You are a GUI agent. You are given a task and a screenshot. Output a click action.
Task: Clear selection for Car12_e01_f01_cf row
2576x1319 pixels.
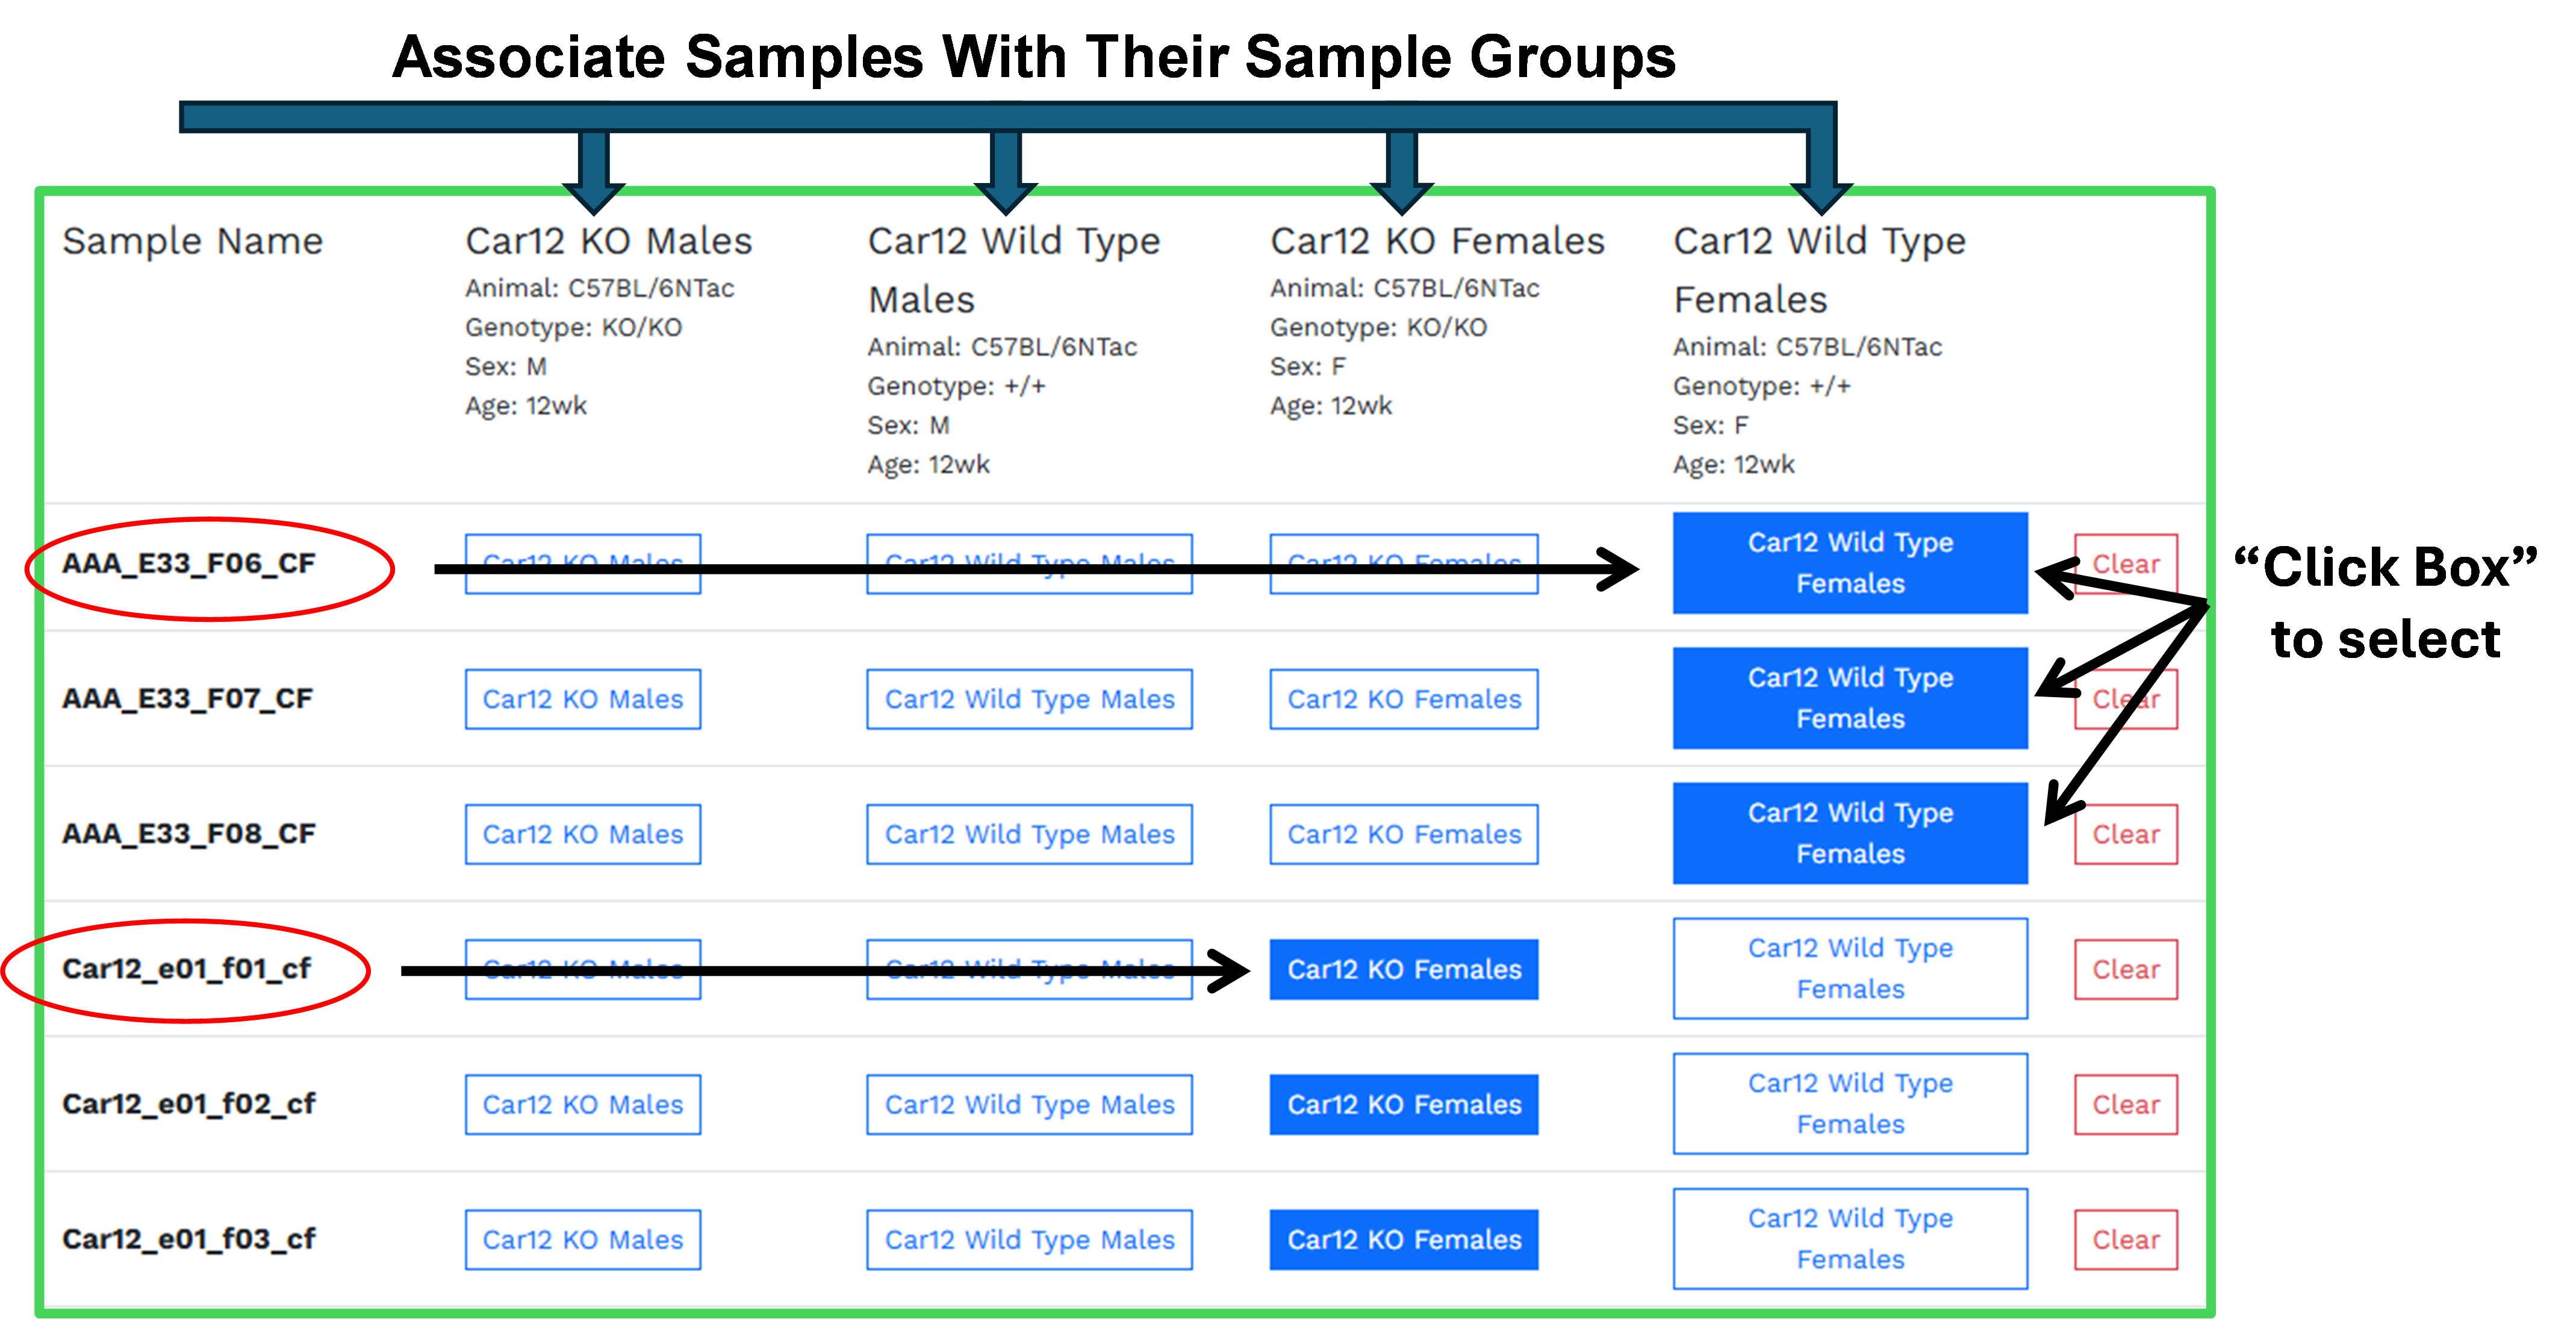pos(2126,969)
